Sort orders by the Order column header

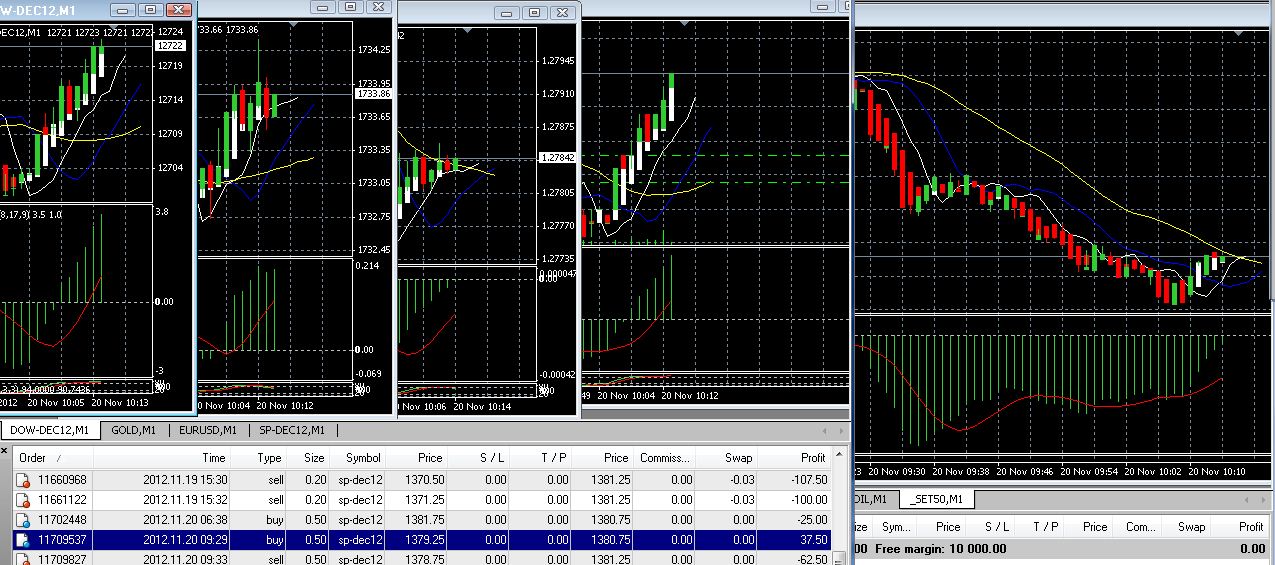point(52,457)
